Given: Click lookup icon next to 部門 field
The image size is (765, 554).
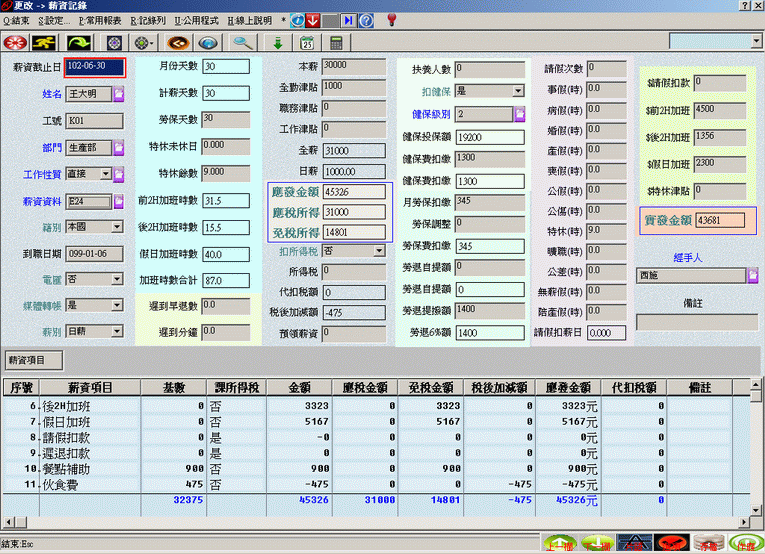Looking at the screenshot, I should (119, 147).
